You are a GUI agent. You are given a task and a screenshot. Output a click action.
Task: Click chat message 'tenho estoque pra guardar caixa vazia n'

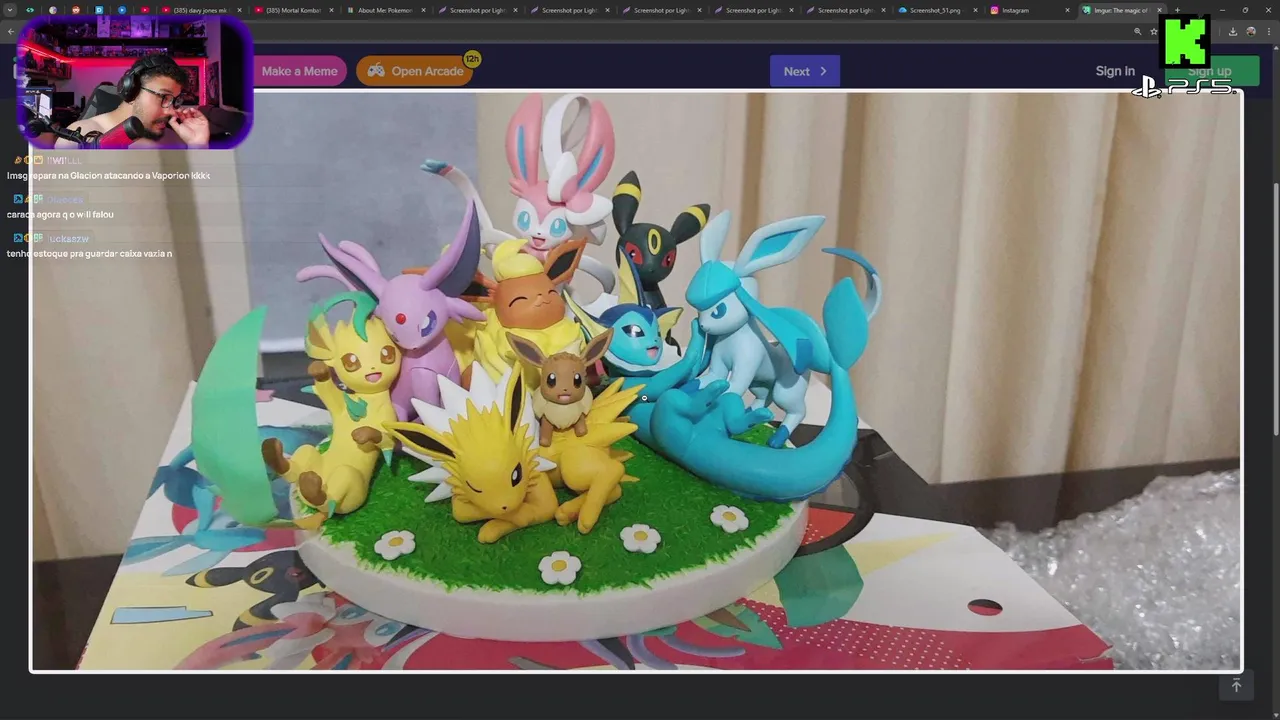(89, 254)
